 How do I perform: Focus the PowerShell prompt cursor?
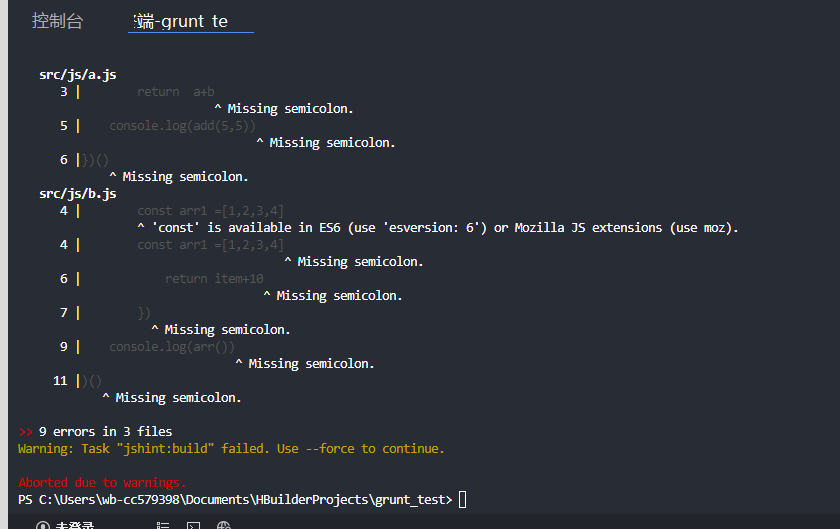[x=463, y=500]
